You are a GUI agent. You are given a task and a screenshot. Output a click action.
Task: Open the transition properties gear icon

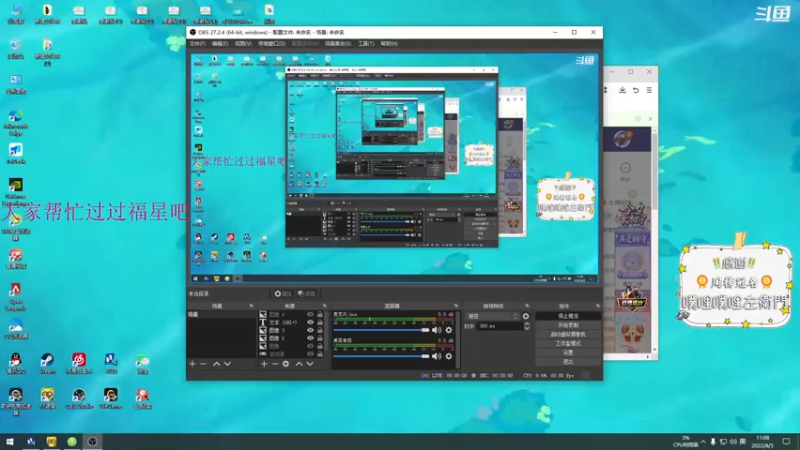[526, 316]
